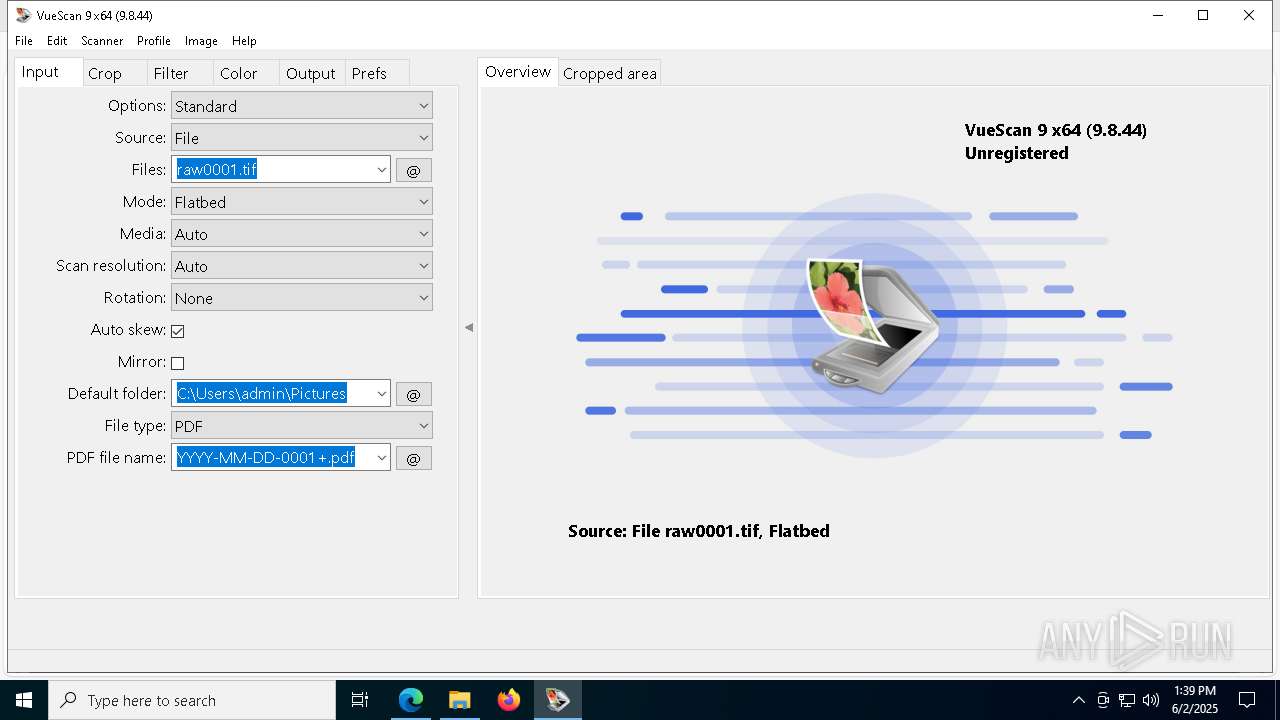Collapse the left panel with the arrow
Screen dimensions: 1280x720
(469, 327)
